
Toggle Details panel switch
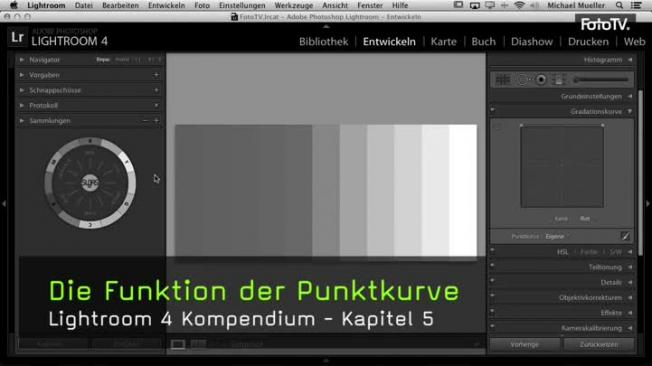tap(493, 280)
